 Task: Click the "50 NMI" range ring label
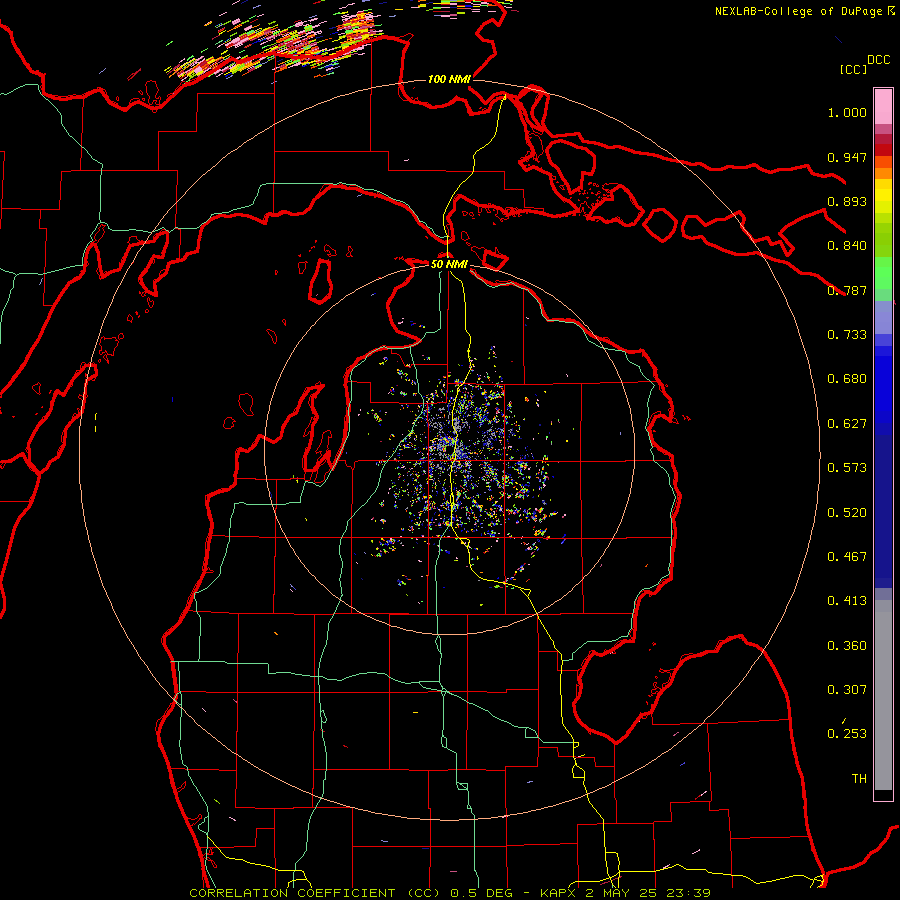(x=449, y=264)
